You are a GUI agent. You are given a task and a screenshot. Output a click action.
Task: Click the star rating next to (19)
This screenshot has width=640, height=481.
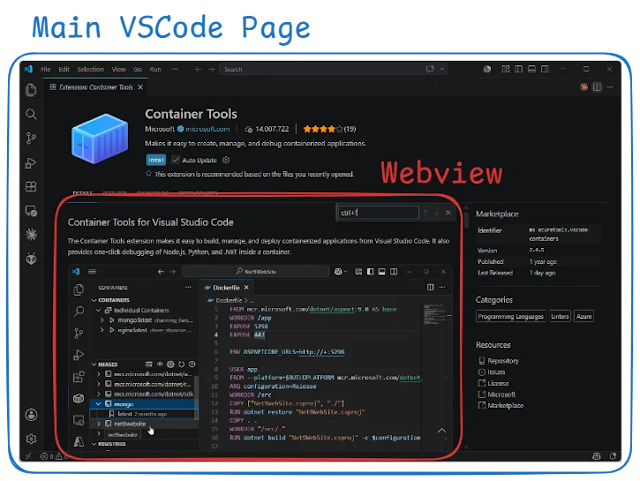click(323, 129)
